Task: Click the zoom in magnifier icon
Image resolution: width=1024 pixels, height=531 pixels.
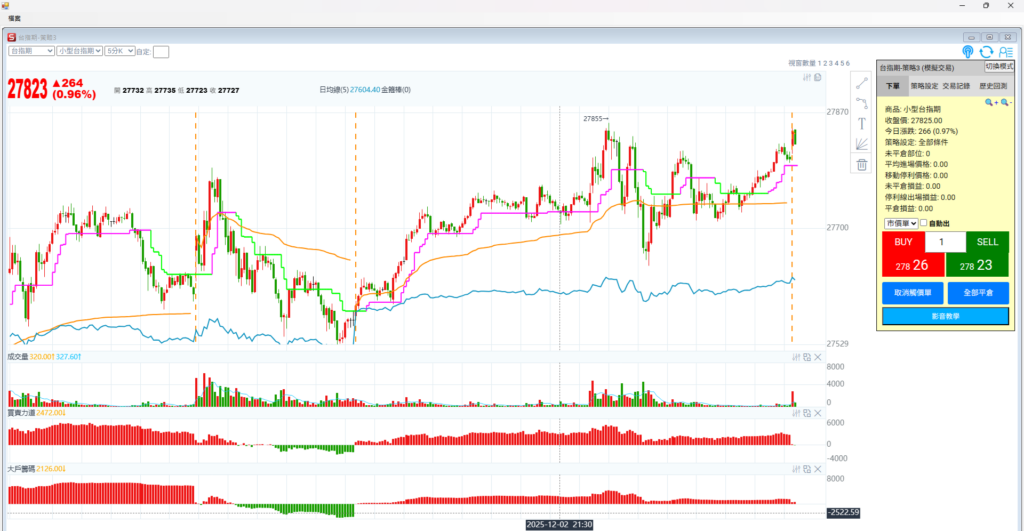Action: (989, 102)
